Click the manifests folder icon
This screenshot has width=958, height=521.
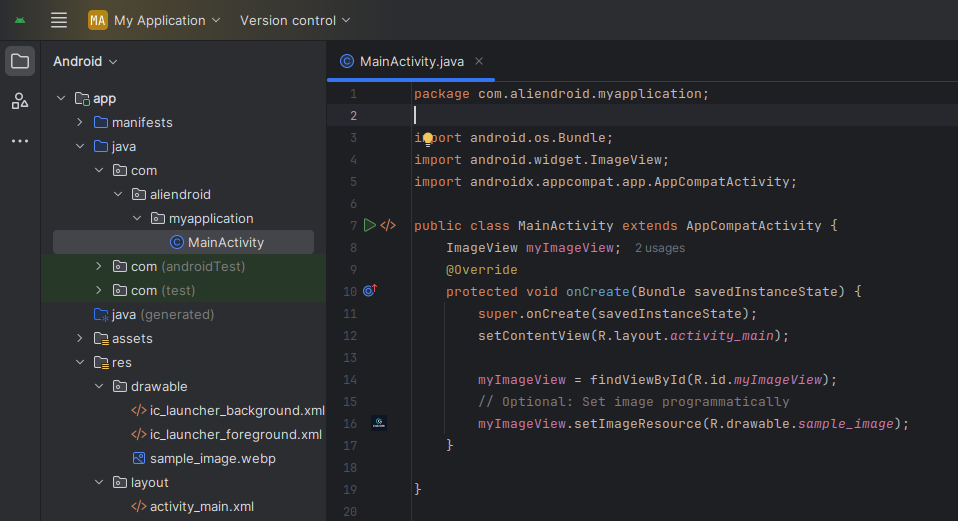pos(101,122)
